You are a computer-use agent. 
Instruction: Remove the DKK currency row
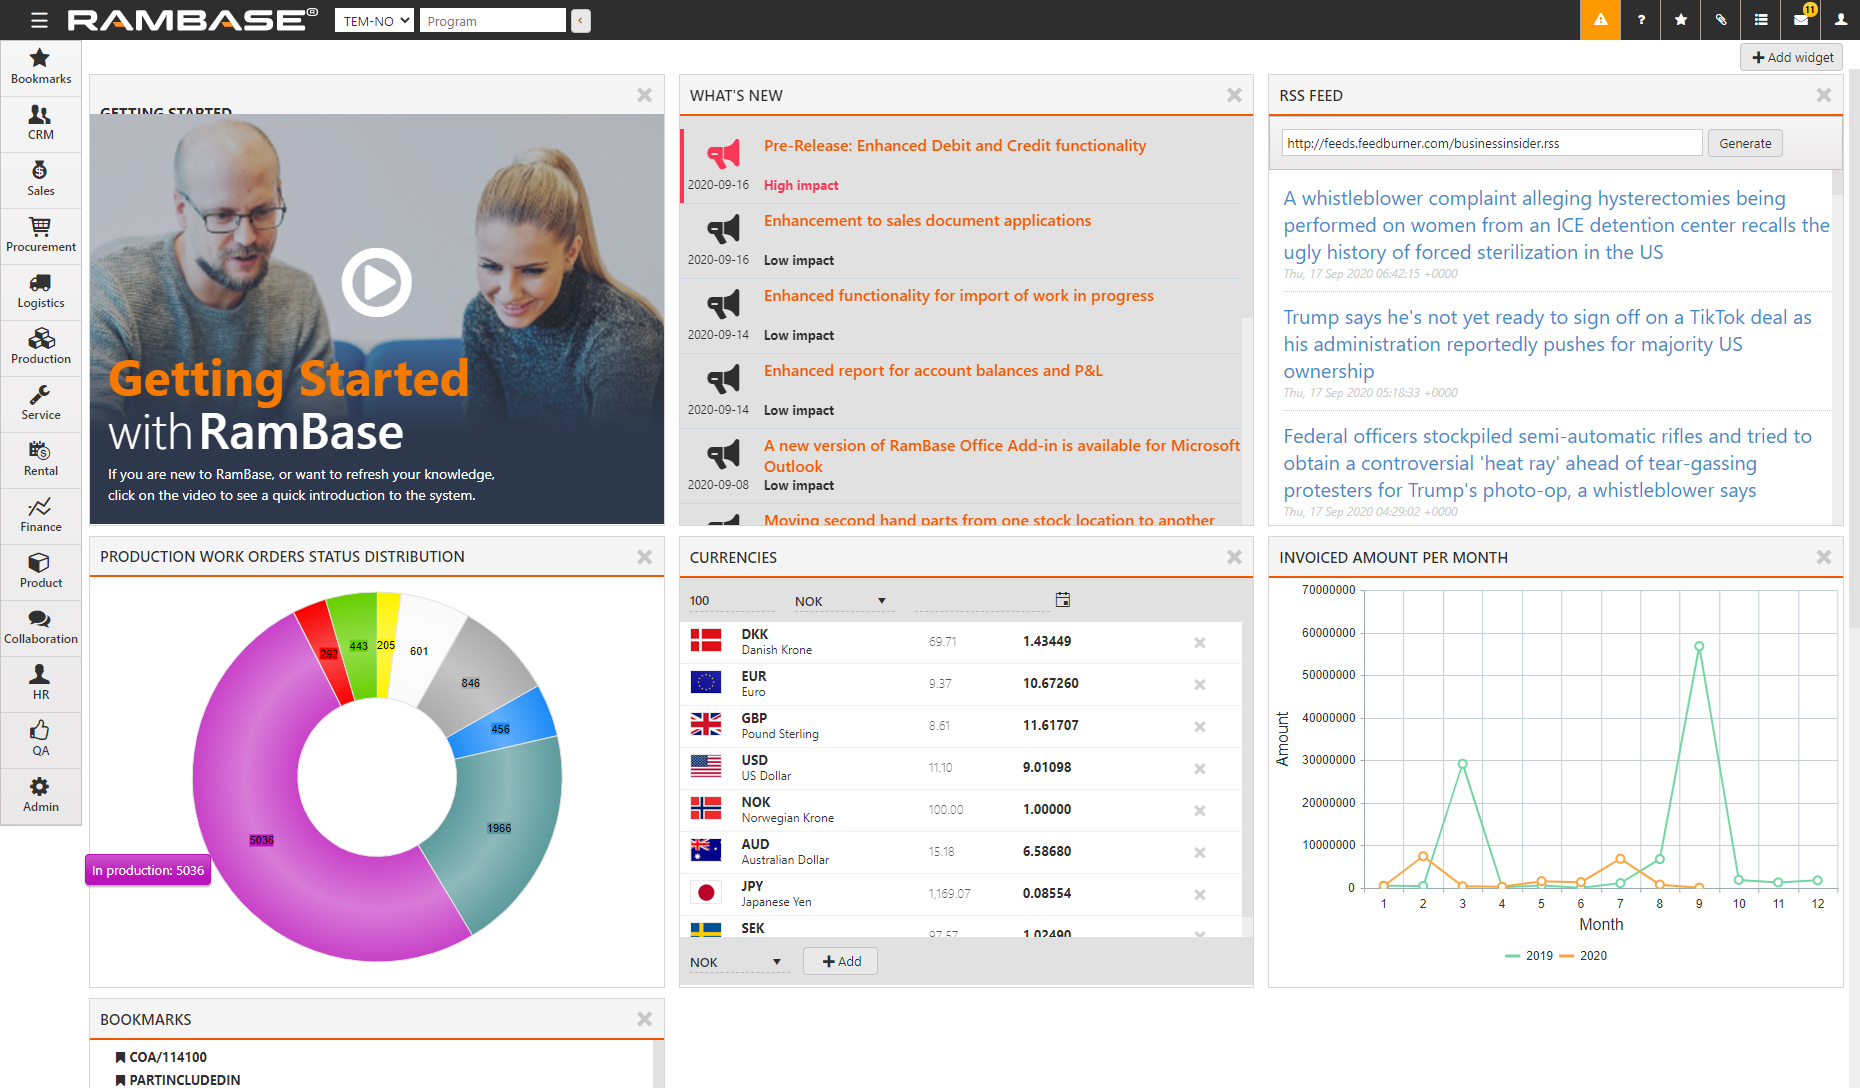[x=1199, y=643]
